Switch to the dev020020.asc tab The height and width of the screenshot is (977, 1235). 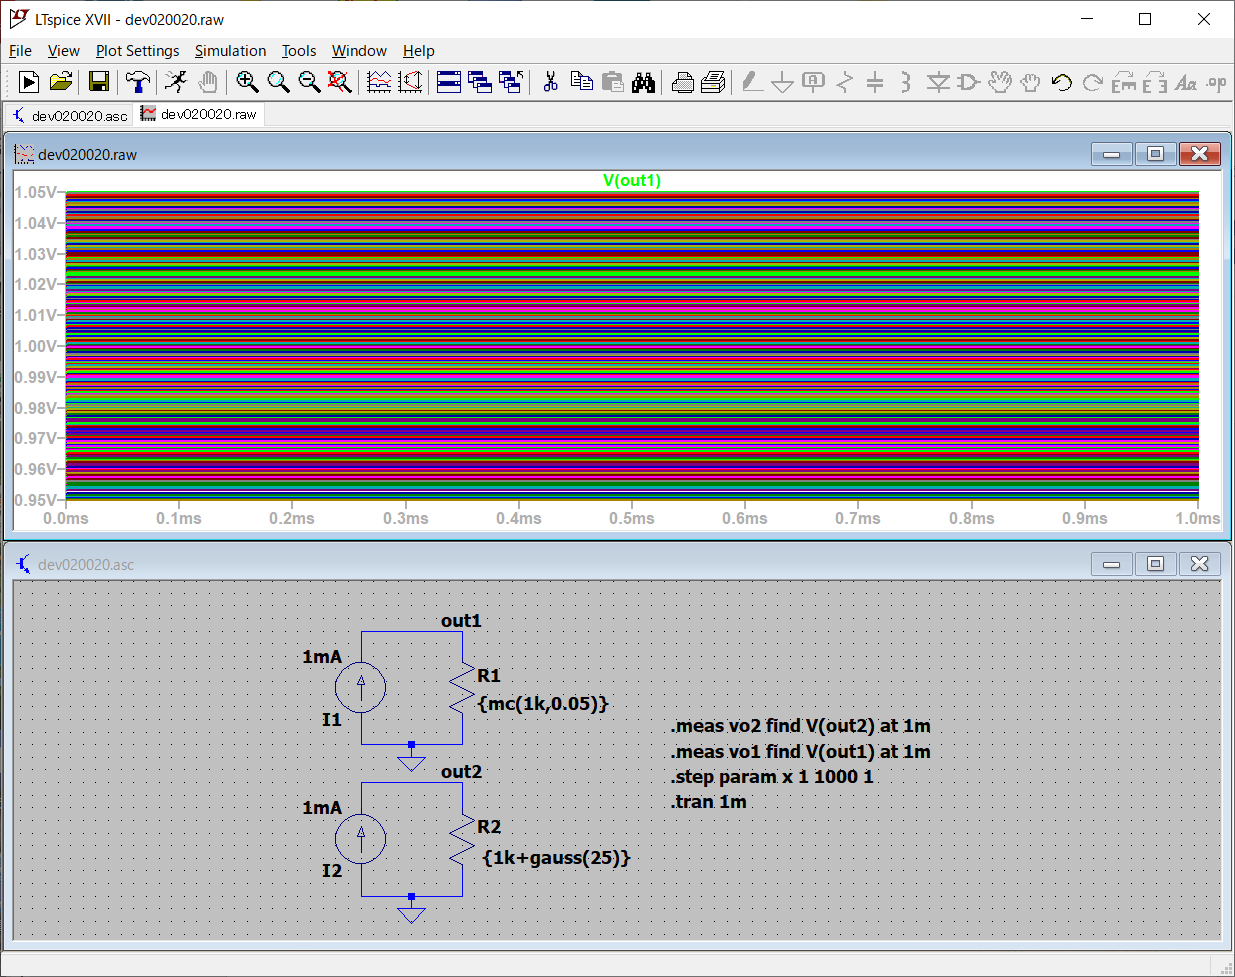pyautogui.click(x=70, y=115)
